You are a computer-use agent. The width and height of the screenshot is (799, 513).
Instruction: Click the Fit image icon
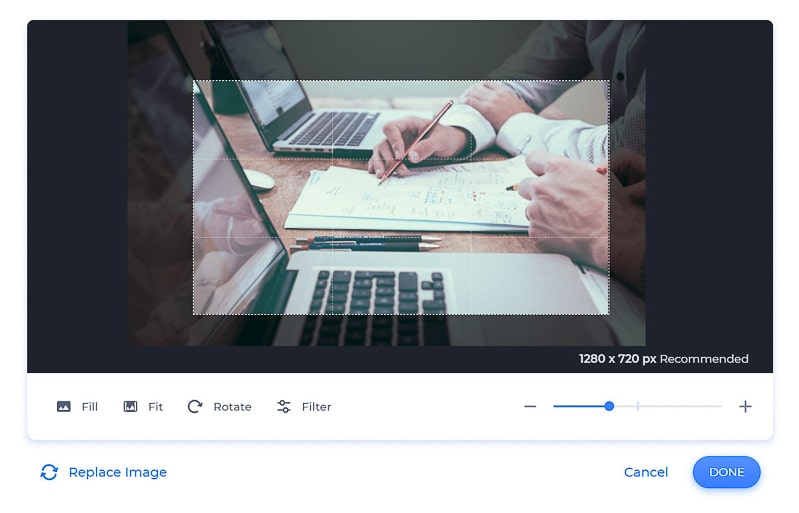(x=130, y=407)
